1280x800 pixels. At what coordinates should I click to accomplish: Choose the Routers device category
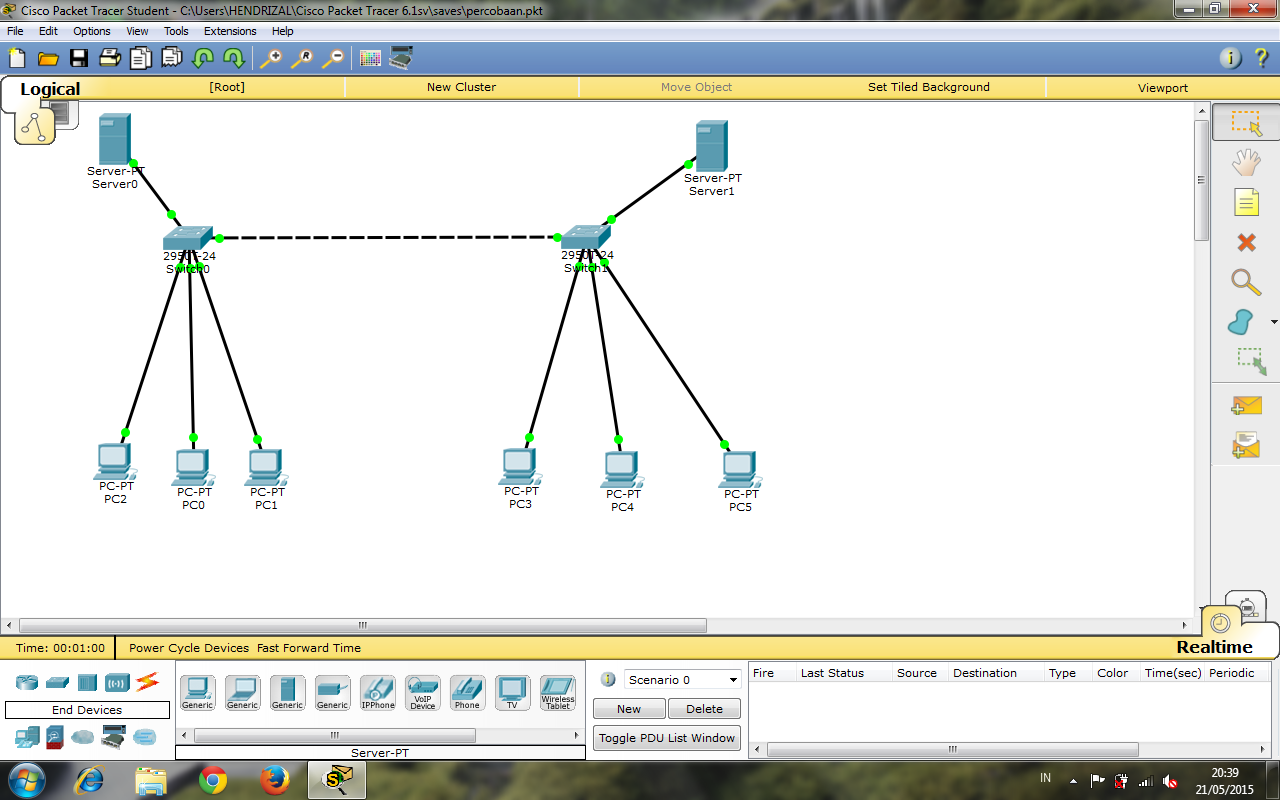[27, 682]
